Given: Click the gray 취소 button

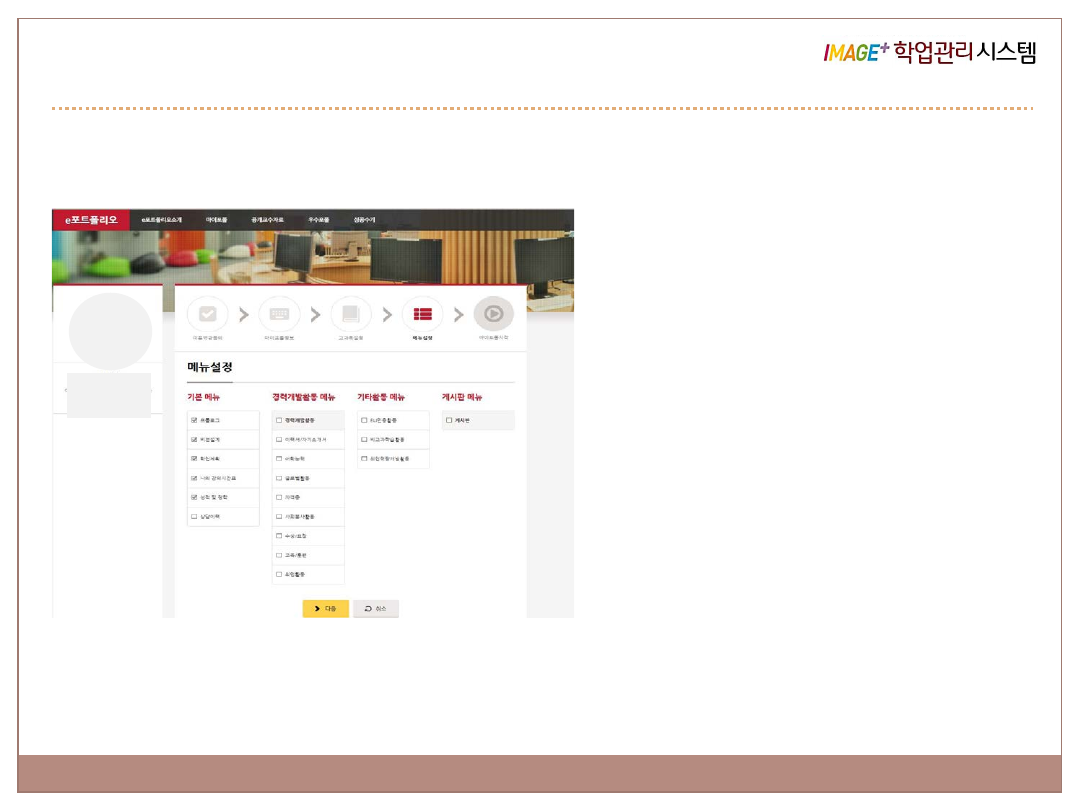Looking at the screenshot, I should 376,609.
